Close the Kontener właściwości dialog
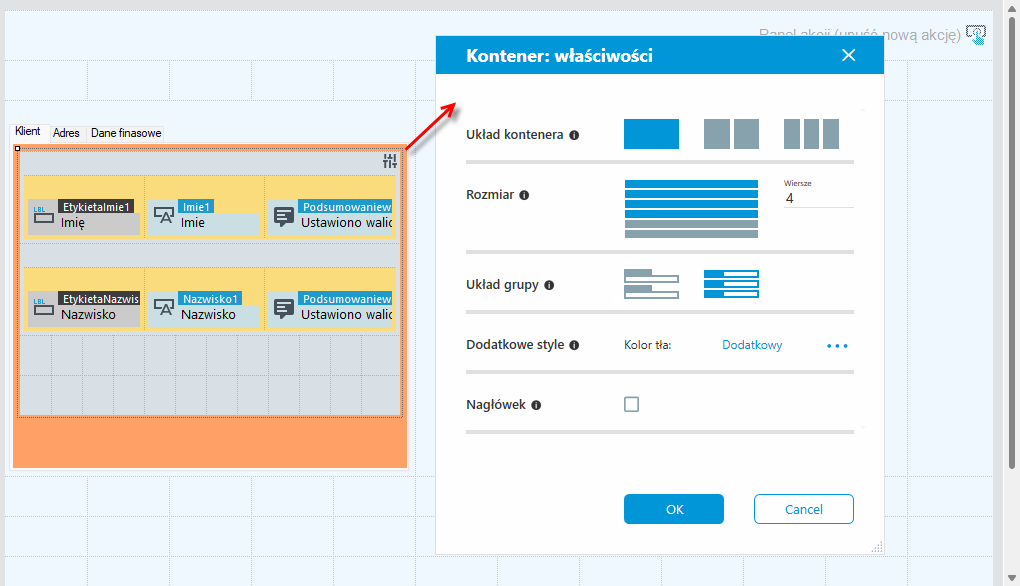 (x=848, y=55)
